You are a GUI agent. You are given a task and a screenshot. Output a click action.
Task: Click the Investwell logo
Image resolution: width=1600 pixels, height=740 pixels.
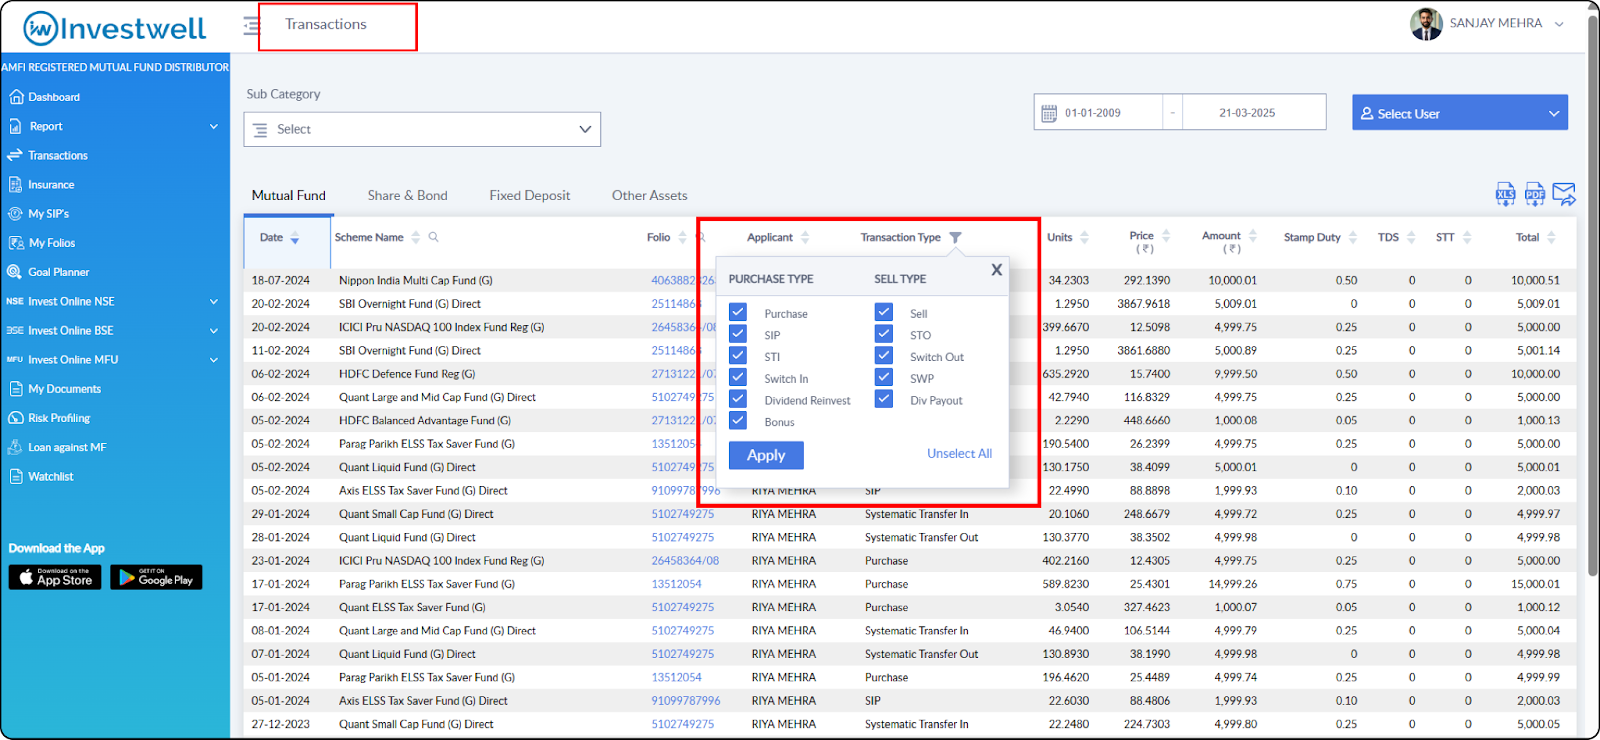pos(115,28)
